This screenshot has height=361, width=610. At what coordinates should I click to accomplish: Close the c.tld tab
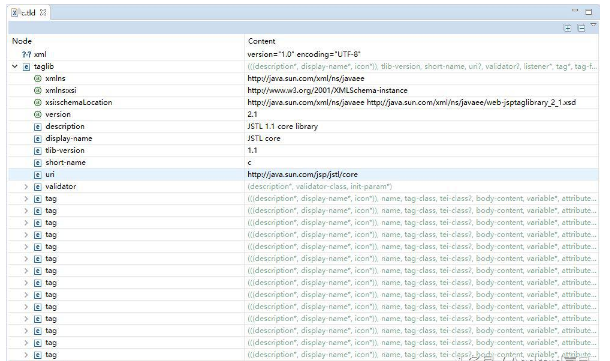pyautogui.click(x=43, y=13)
